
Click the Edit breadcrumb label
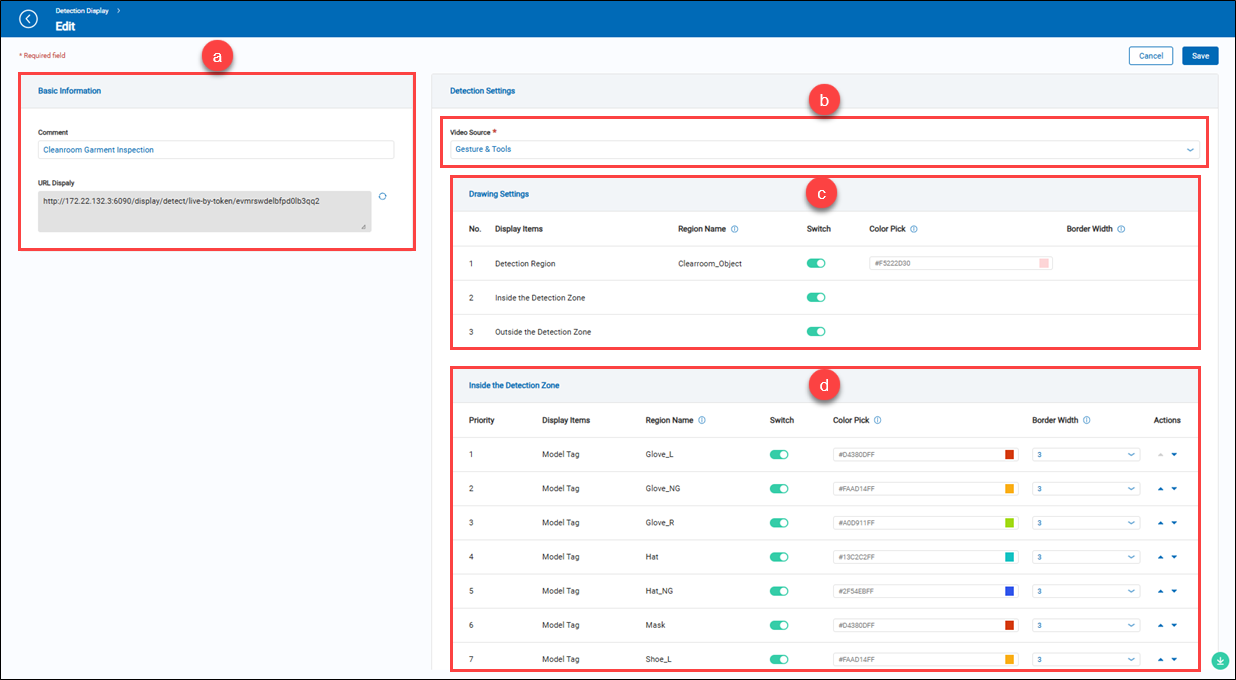[65, 26]
